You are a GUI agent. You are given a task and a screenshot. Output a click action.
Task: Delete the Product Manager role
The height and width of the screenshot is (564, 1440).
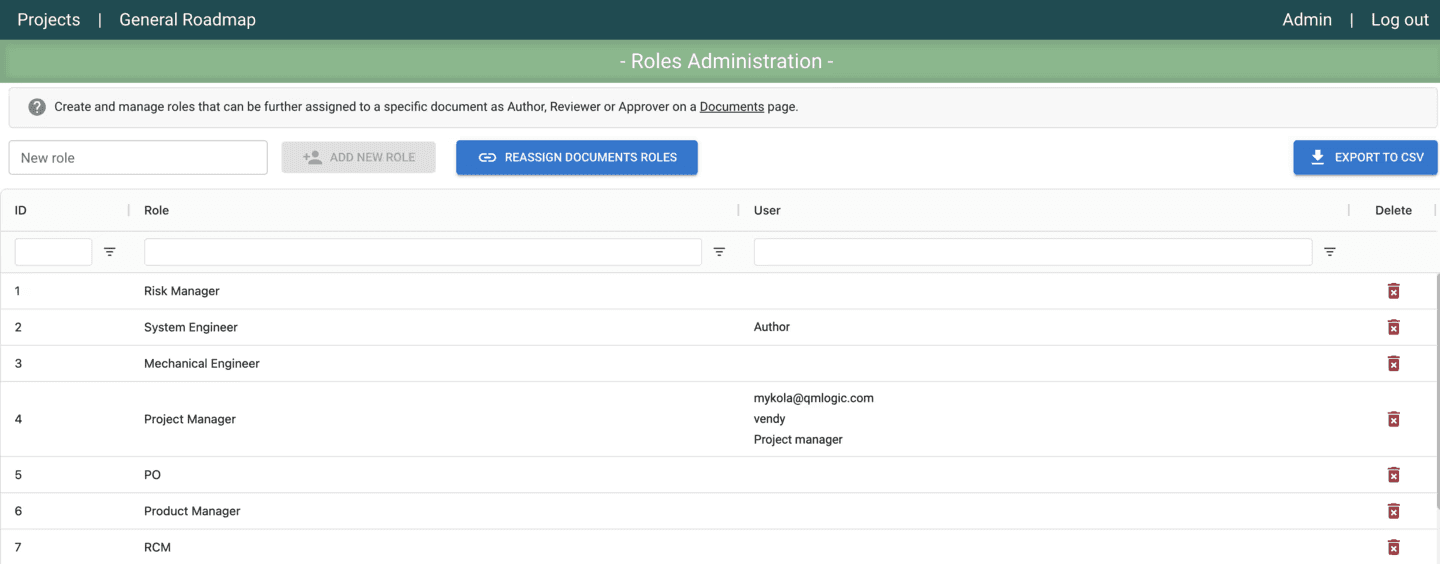pos(1393,511)
